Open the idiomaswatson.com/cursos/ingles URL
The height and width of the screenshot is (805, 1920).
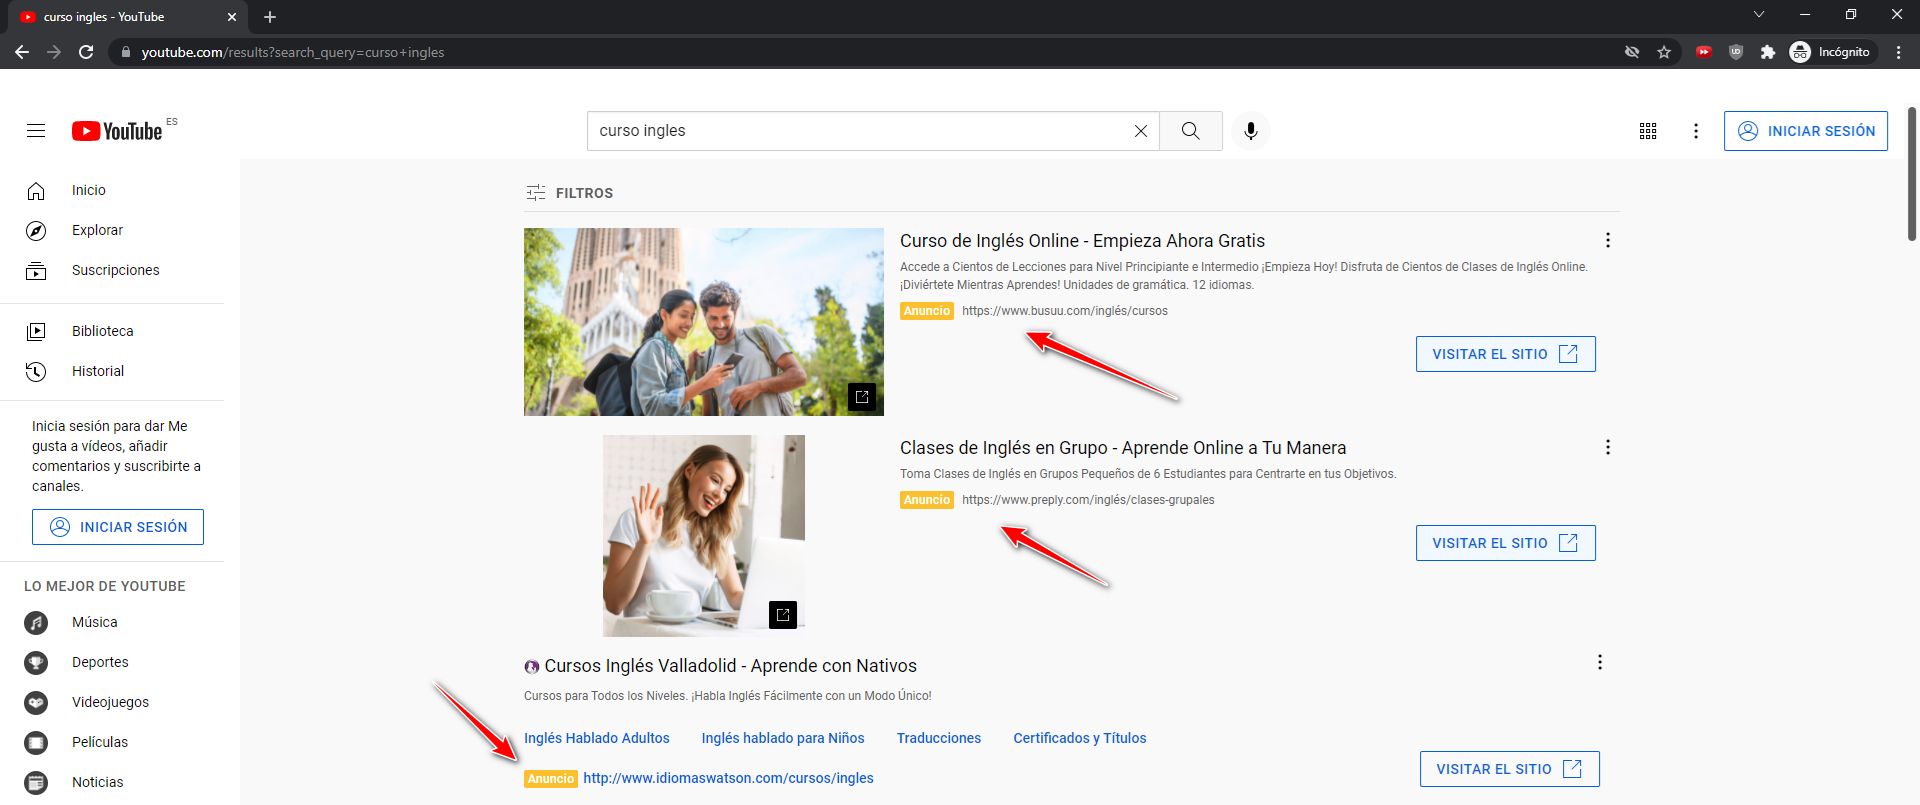(x=728, y=778)
